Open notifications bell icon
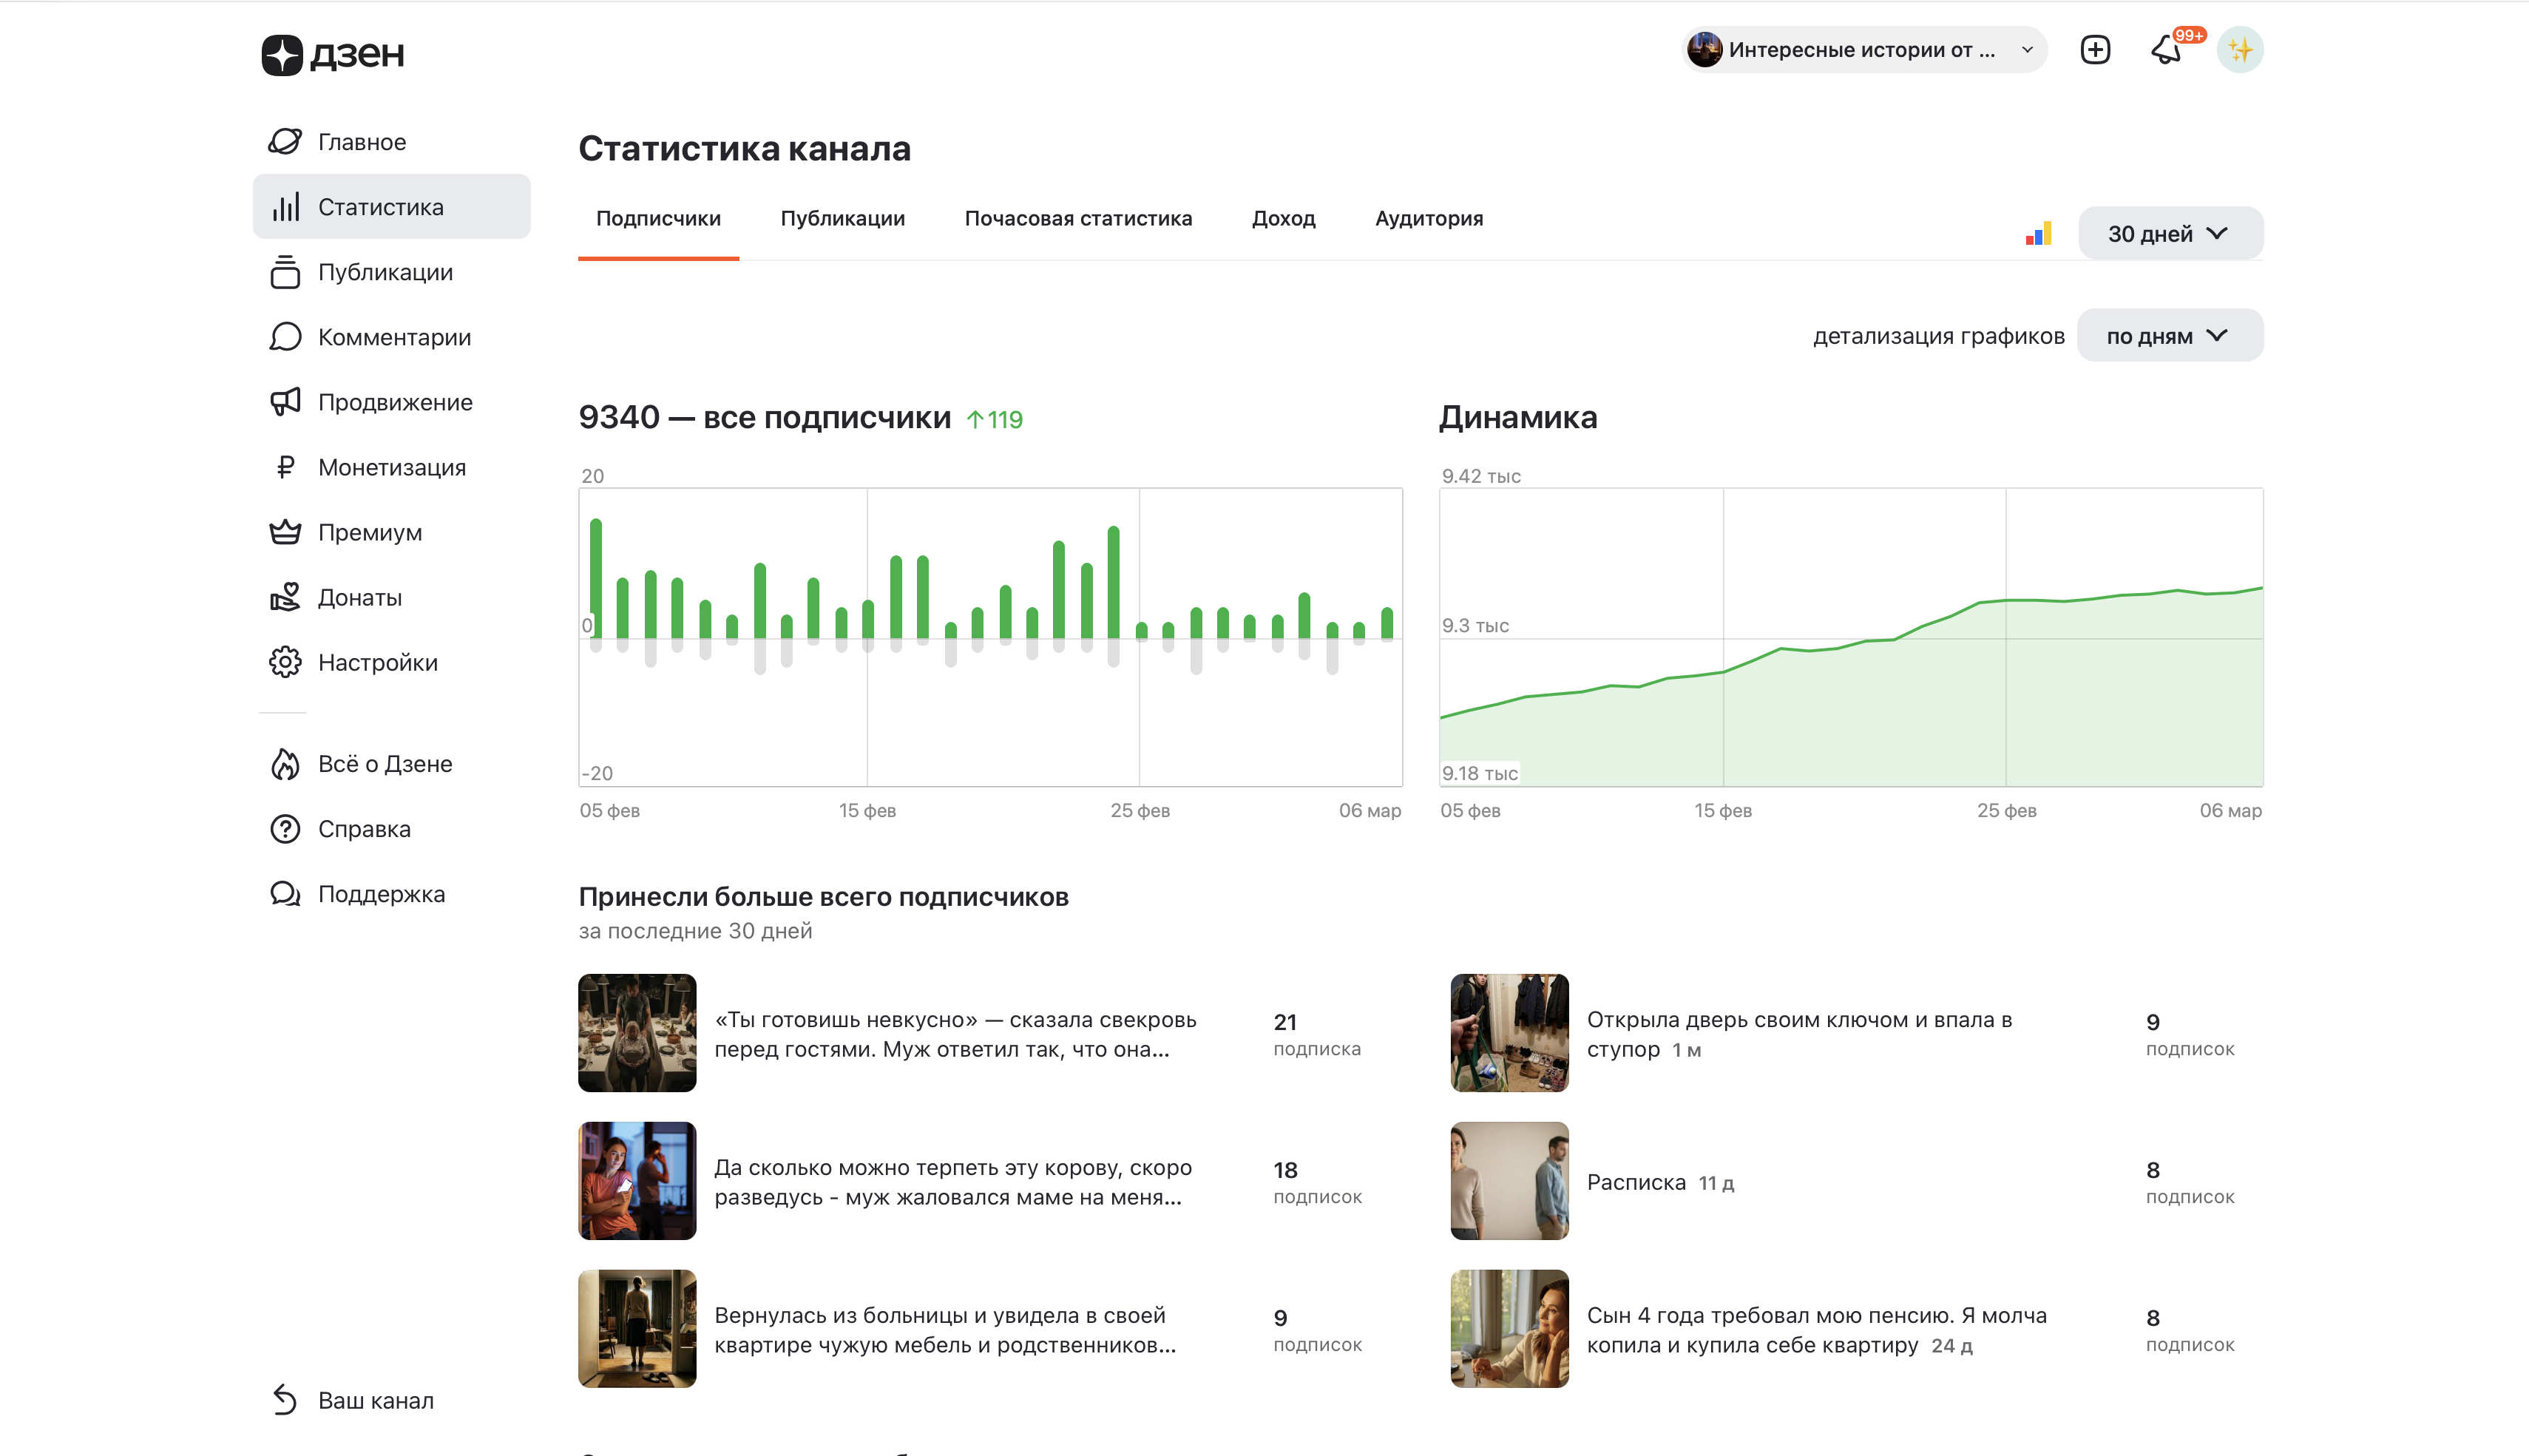This screenshot has width=2529, height=1456. (x=2166, y=50)
